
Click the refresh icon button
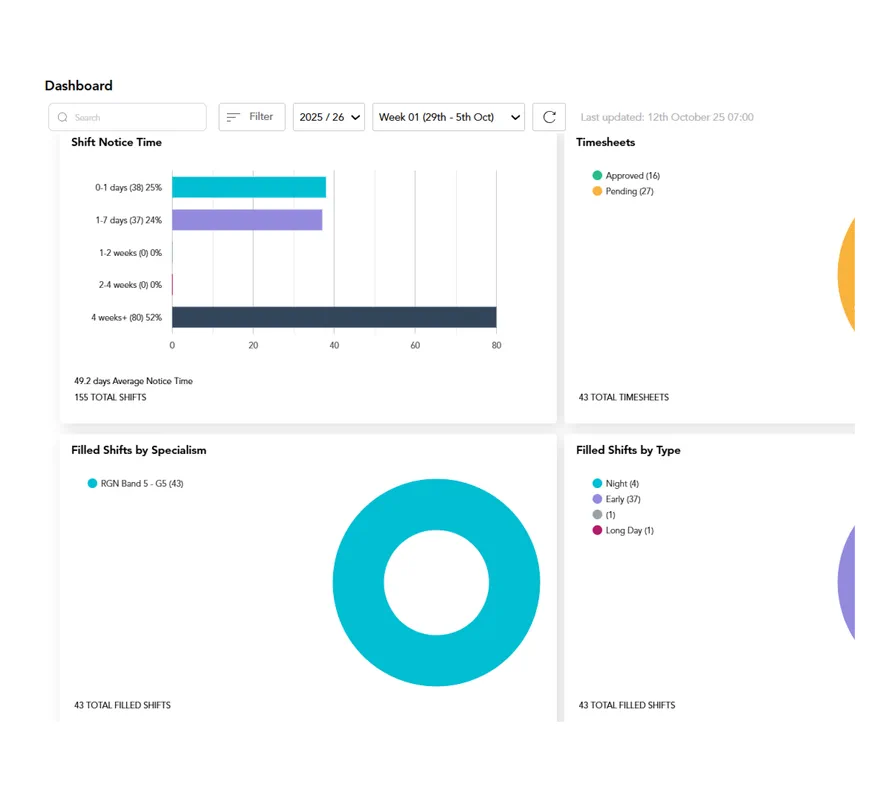(549, 117)
